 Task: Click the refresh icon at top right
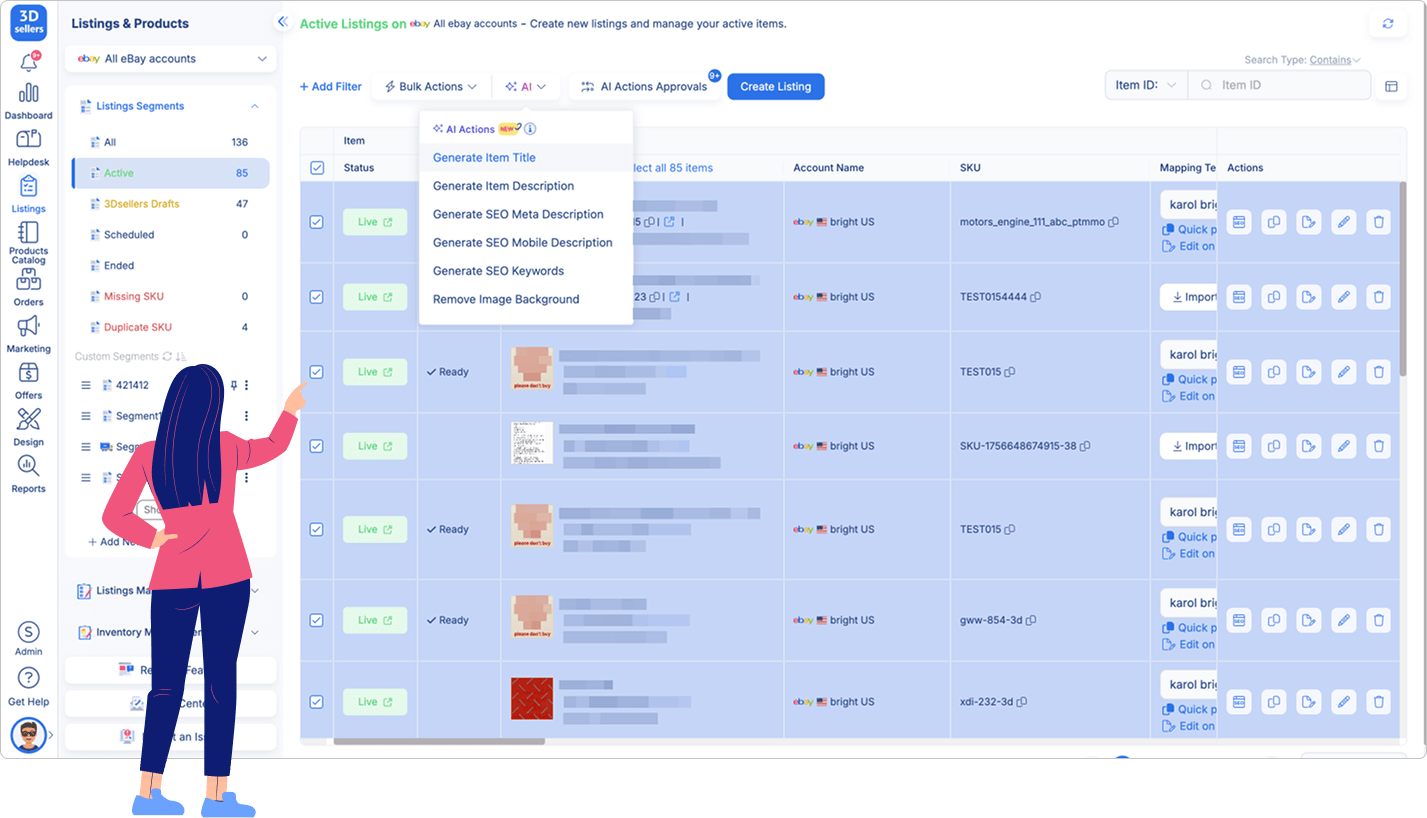tap(1387, 23)
